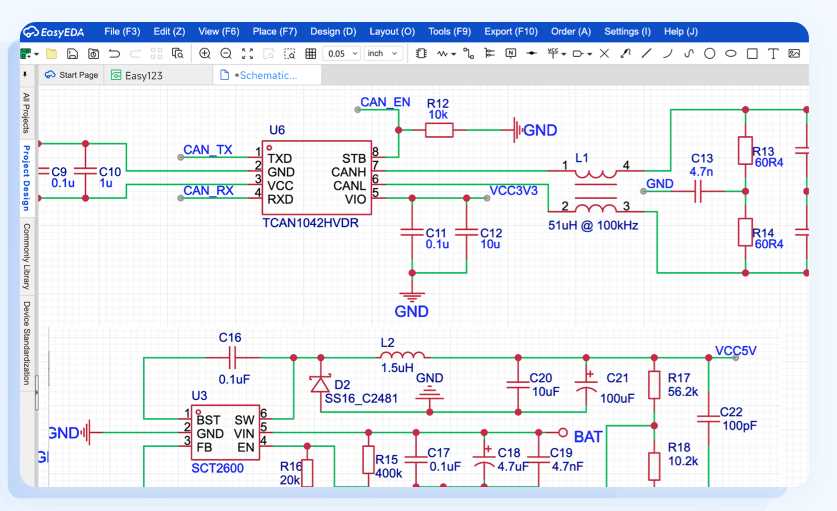The image size is (837, 511).
Task: Expand the power/ground symbol dropdown
Action: click(x=564, y=54)
